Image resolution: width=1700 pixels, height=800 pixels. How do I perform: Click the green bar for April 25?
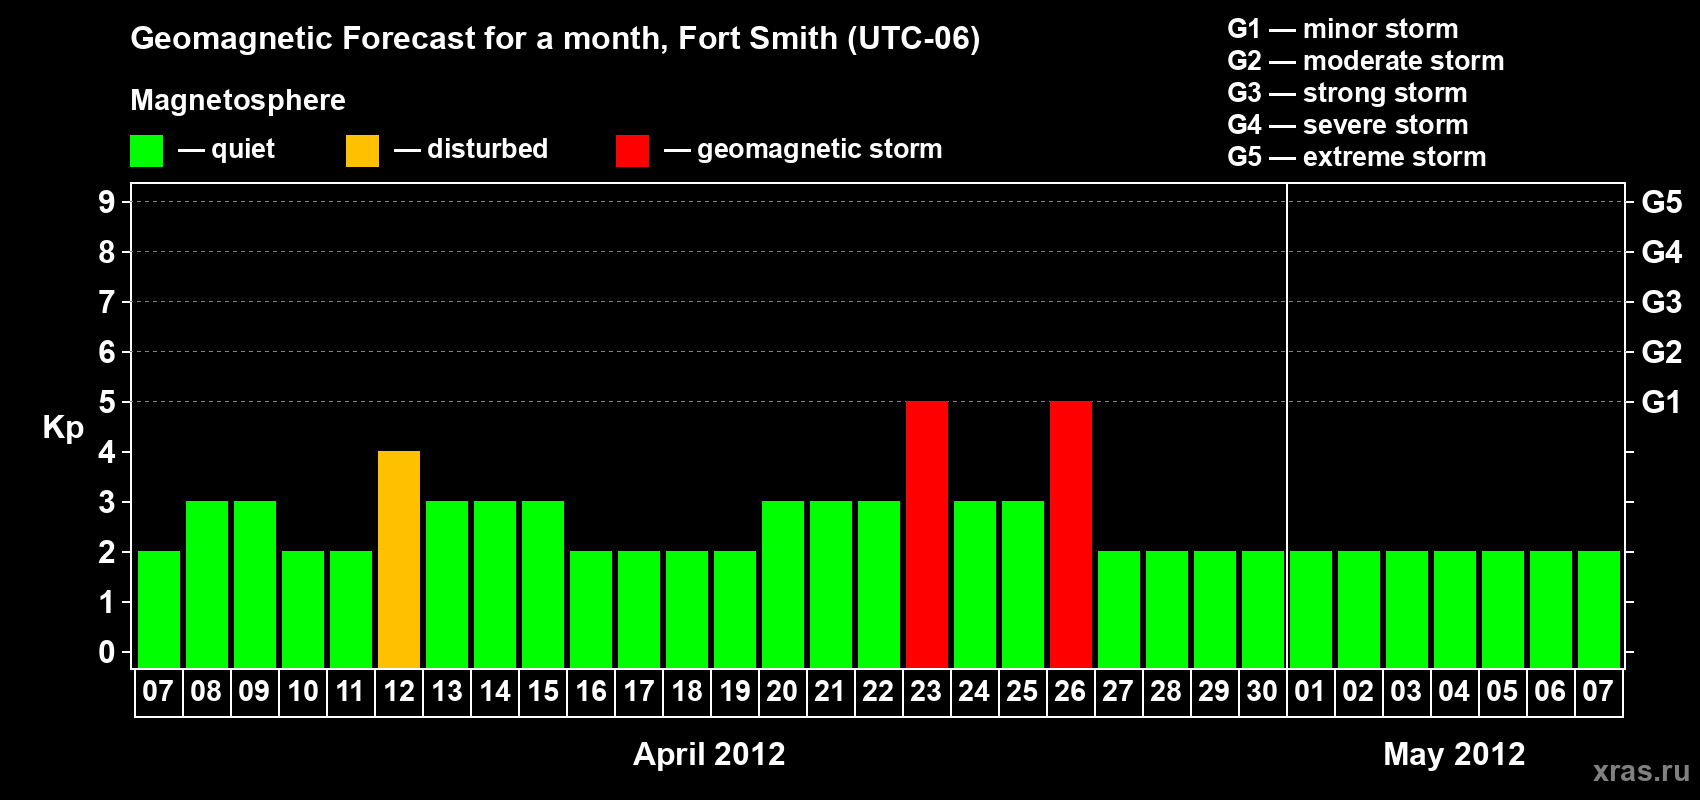[1023, 585]
